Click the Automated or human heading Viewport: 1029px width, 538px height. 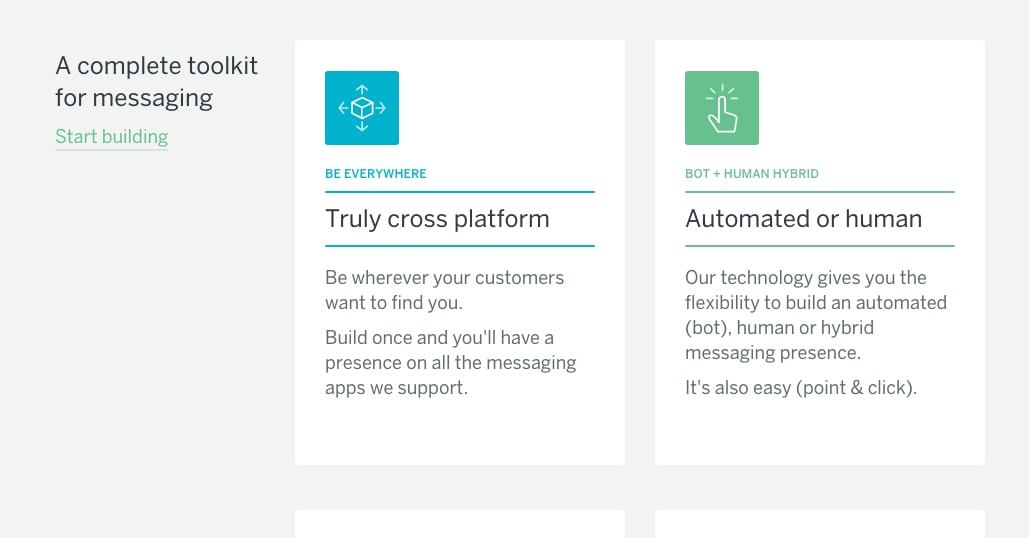click(x=804, y=219)
